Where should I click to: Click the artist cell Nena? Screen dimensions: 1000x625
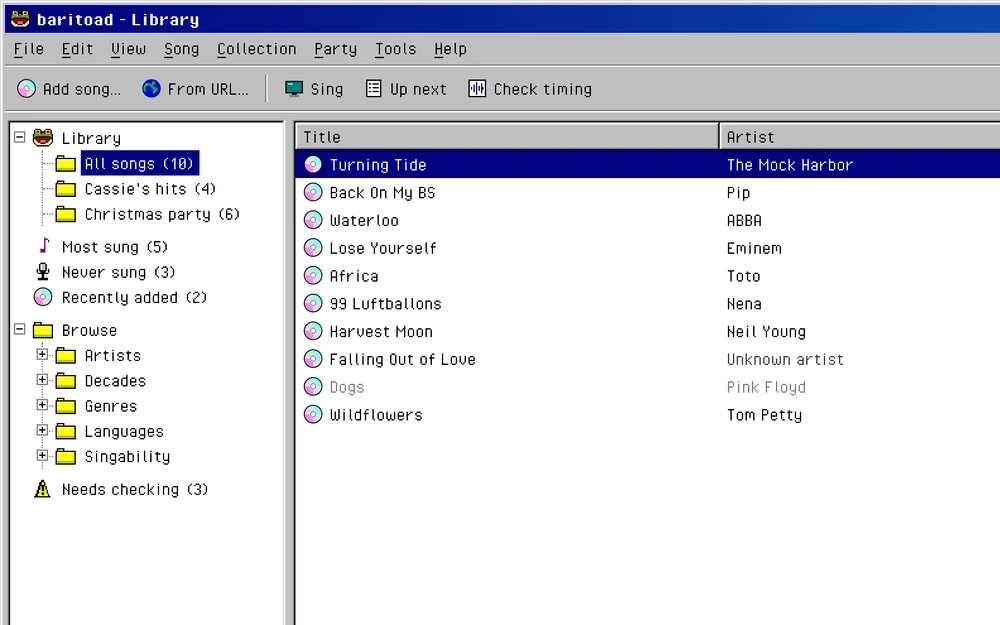pyautogui.click(x=744, y=304)
